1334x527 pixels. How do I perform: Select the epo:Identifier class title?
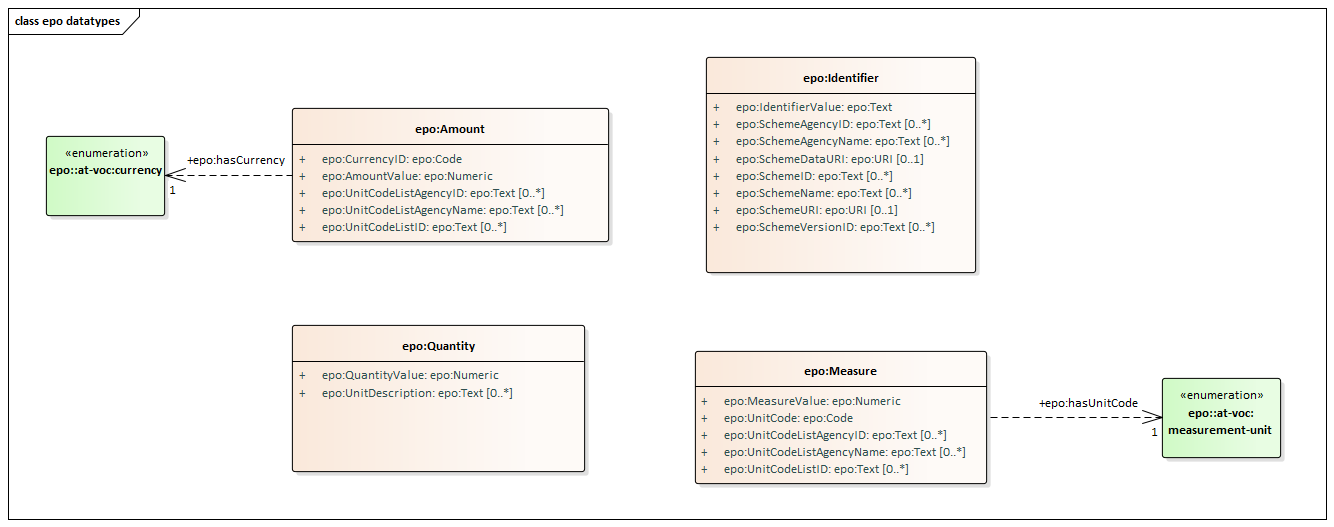[x=841, y=78]
